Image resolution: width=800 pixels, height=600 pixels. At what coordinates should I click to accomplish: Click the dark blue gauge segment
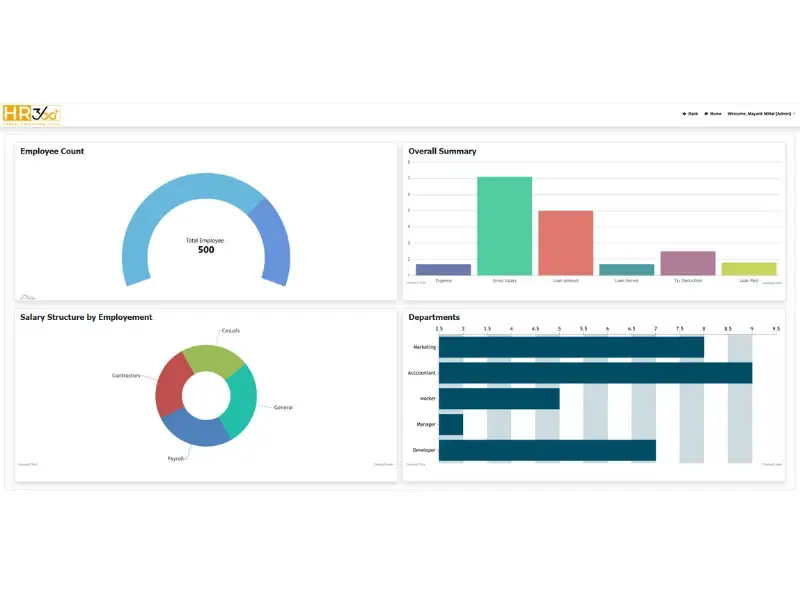[271, 238]
